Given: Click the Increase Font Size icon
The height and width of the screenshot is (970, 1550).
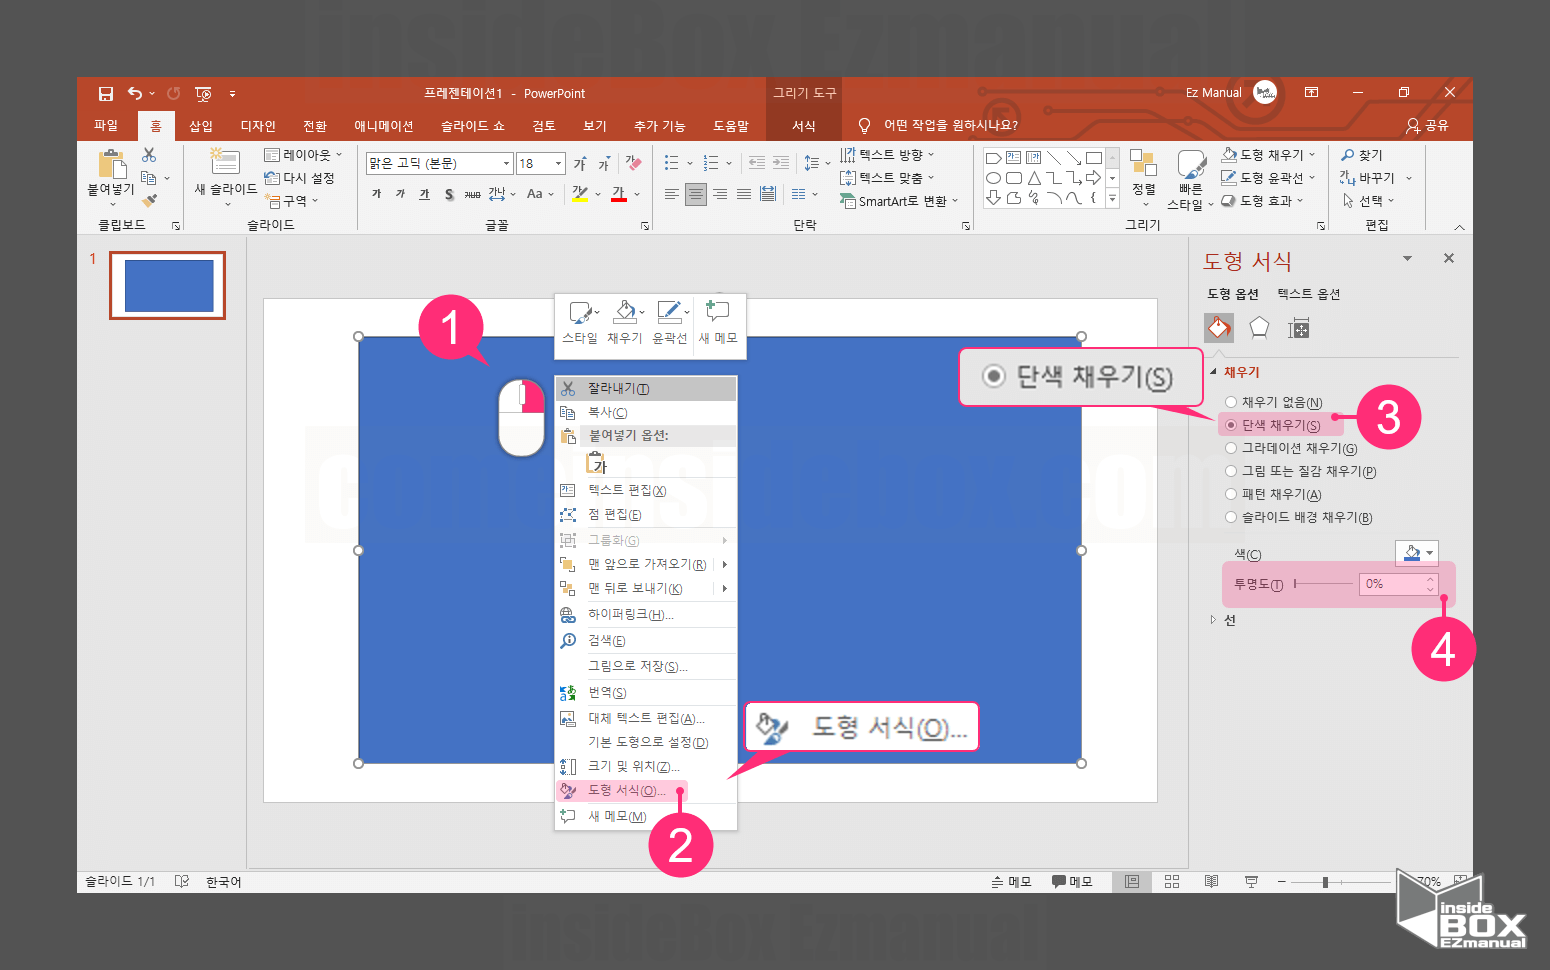Looking at the screenshot, I should 580,163.
